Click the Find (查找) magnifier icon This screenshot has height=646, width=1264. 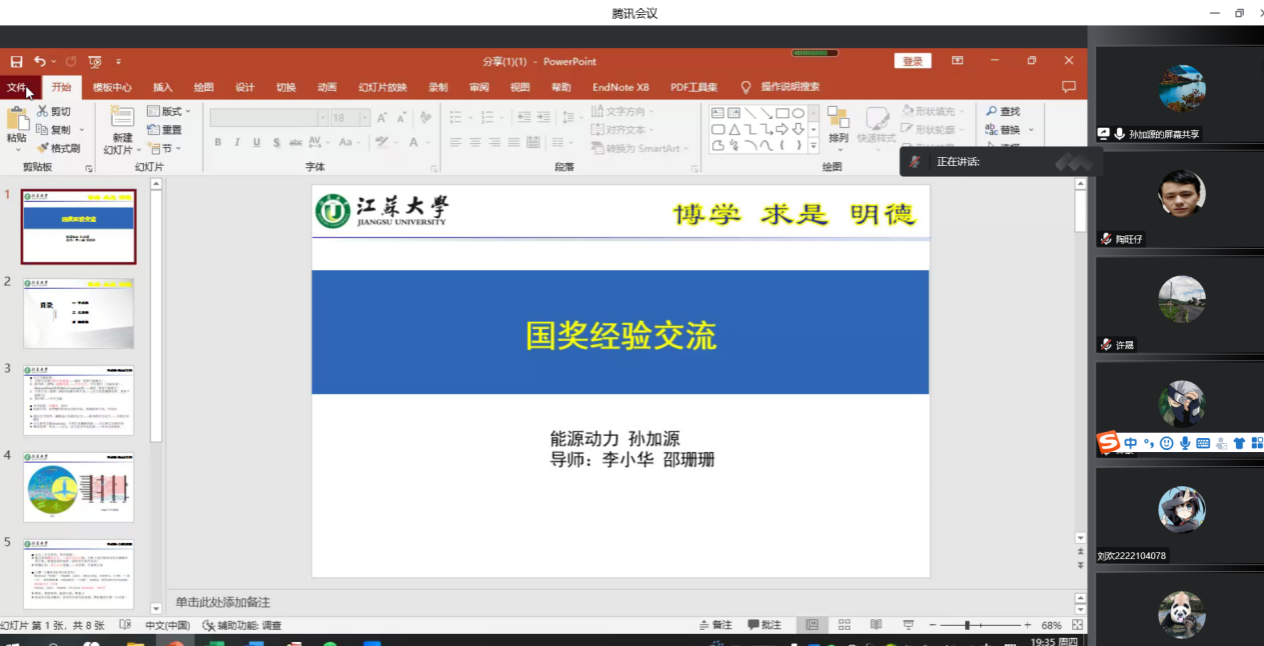(991, 112)
